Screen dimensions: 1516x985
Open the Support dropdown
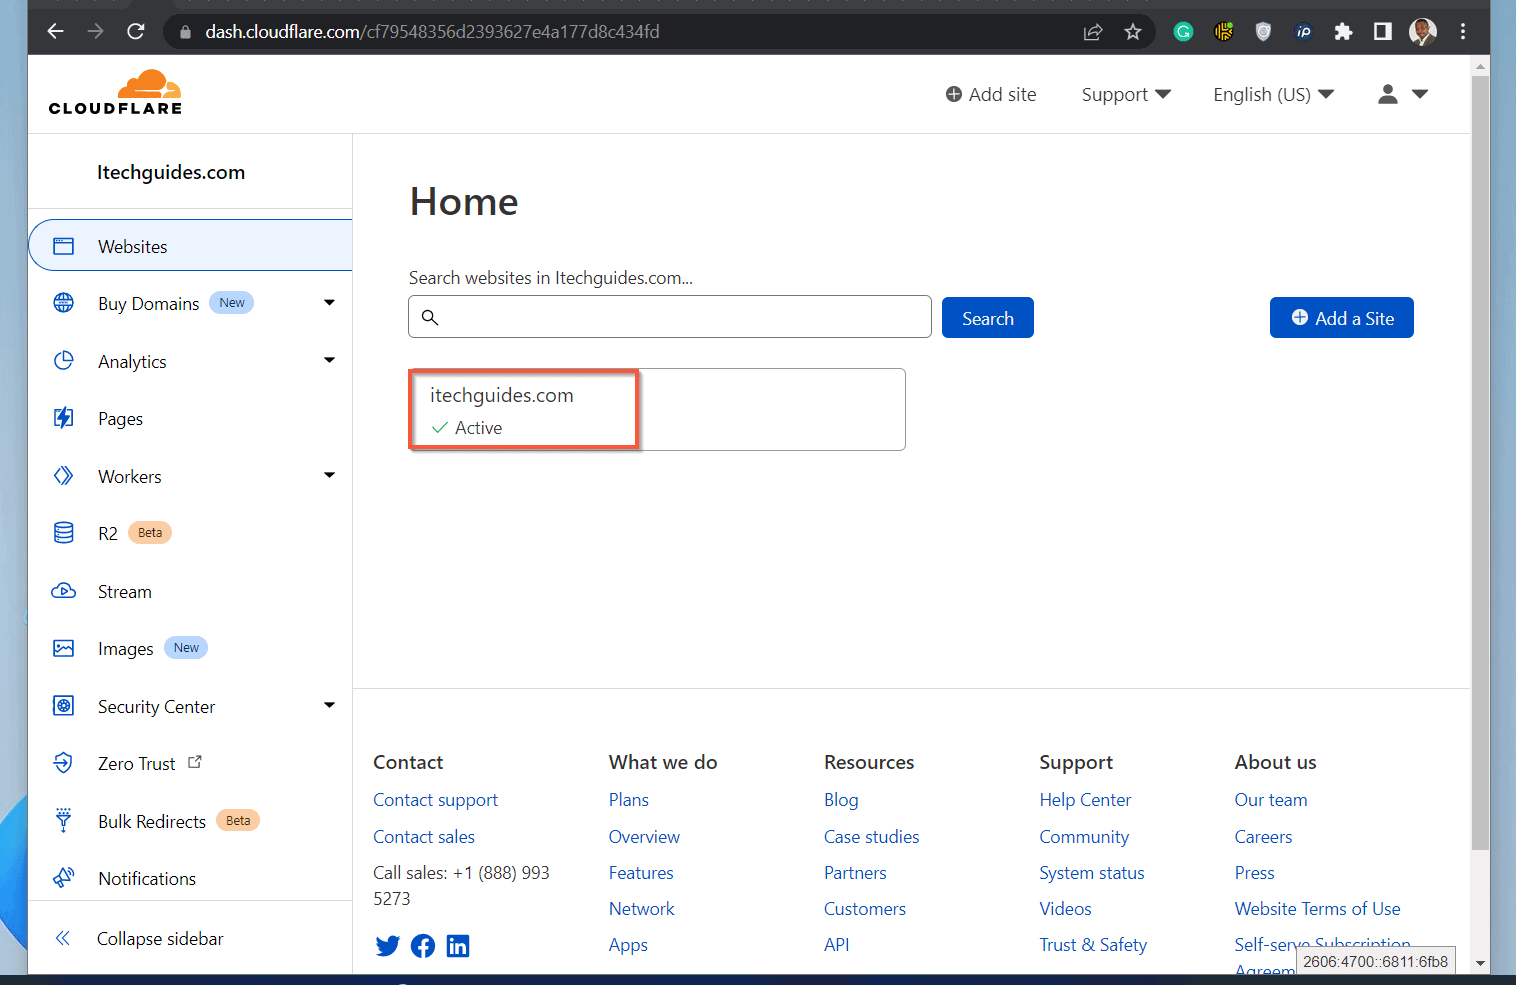(x=1126, y=94)
